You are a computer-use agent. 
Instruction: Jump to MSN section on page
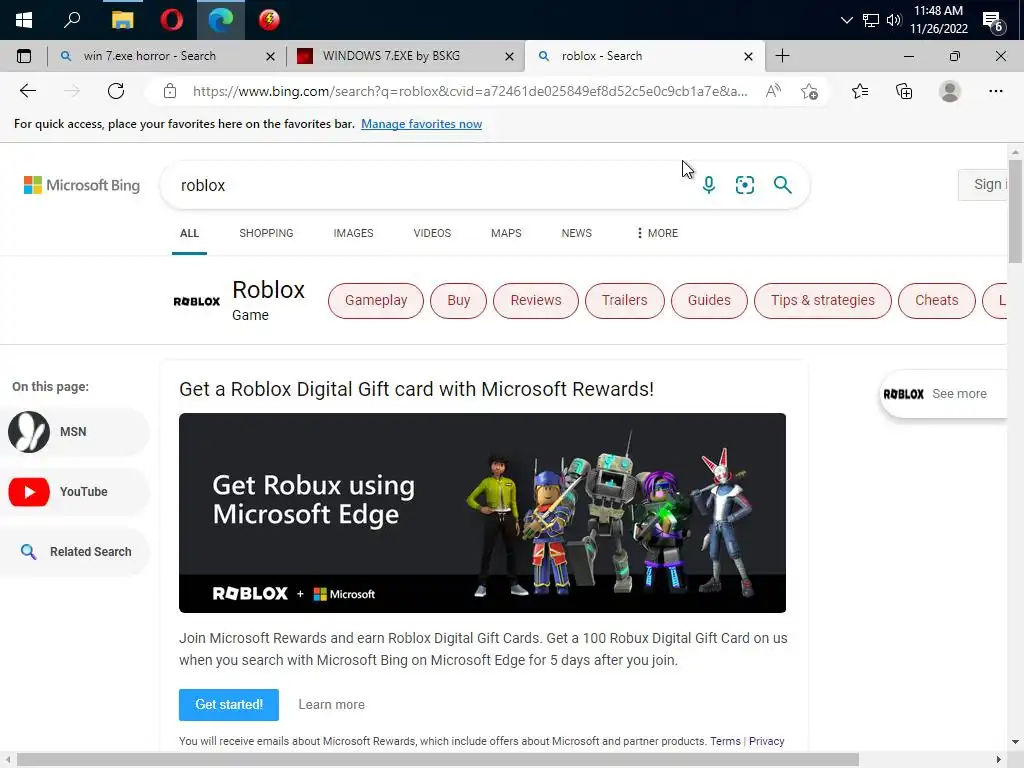pyautogui.click(x=75, y=432)
